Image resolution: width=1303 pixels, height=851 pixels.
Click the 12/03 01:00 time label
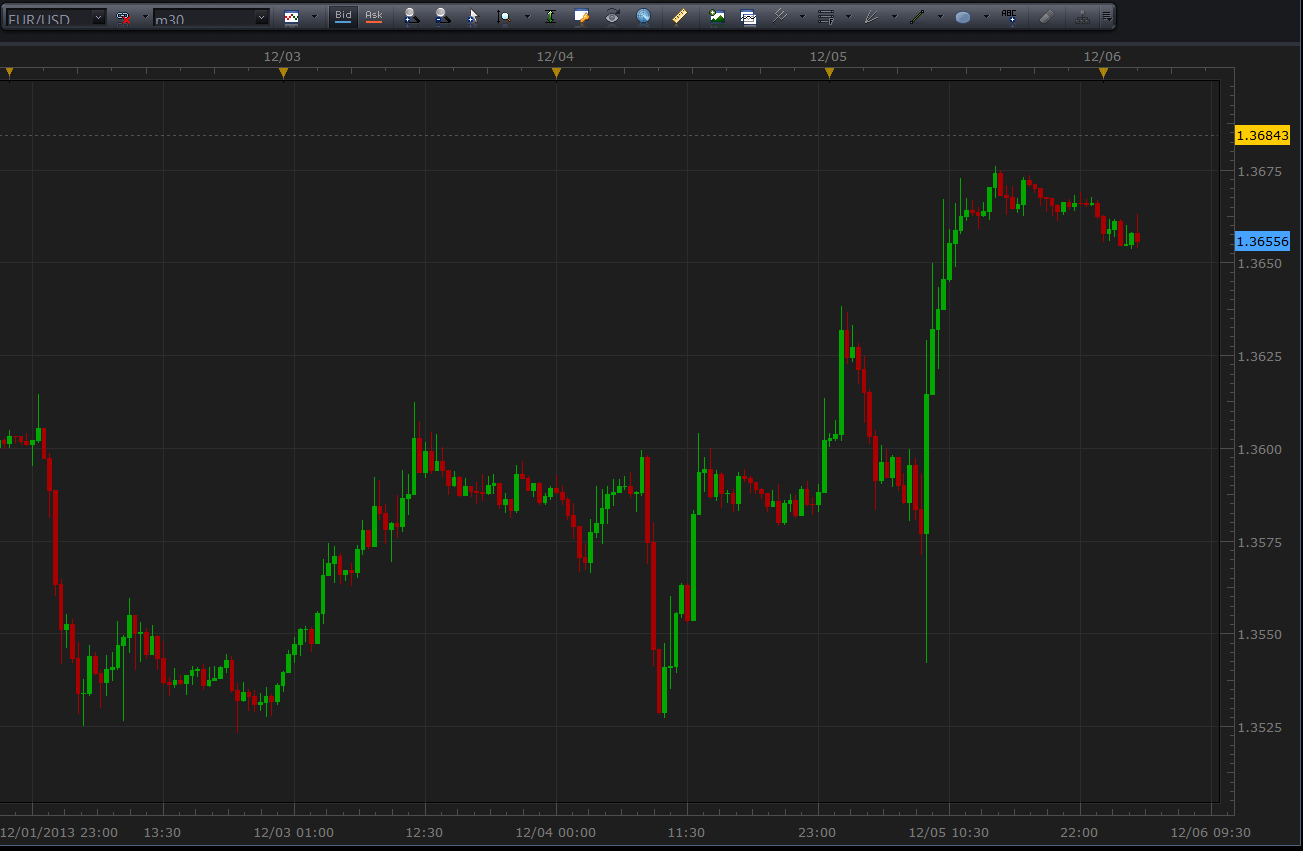click(x=294, y=832)
